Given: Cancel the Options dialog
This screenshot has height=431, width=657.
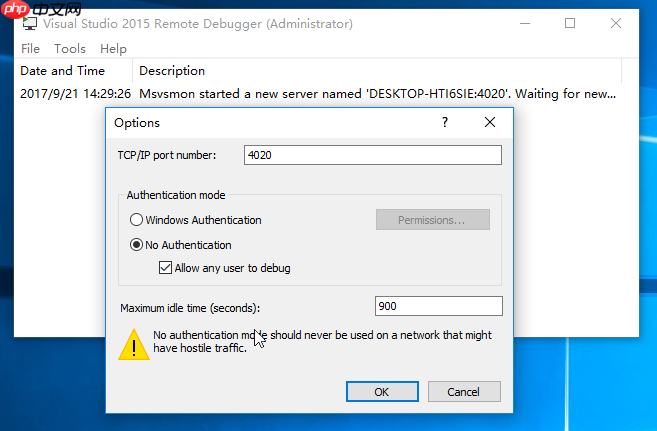Looking at the screenshot, I should 464,392.
